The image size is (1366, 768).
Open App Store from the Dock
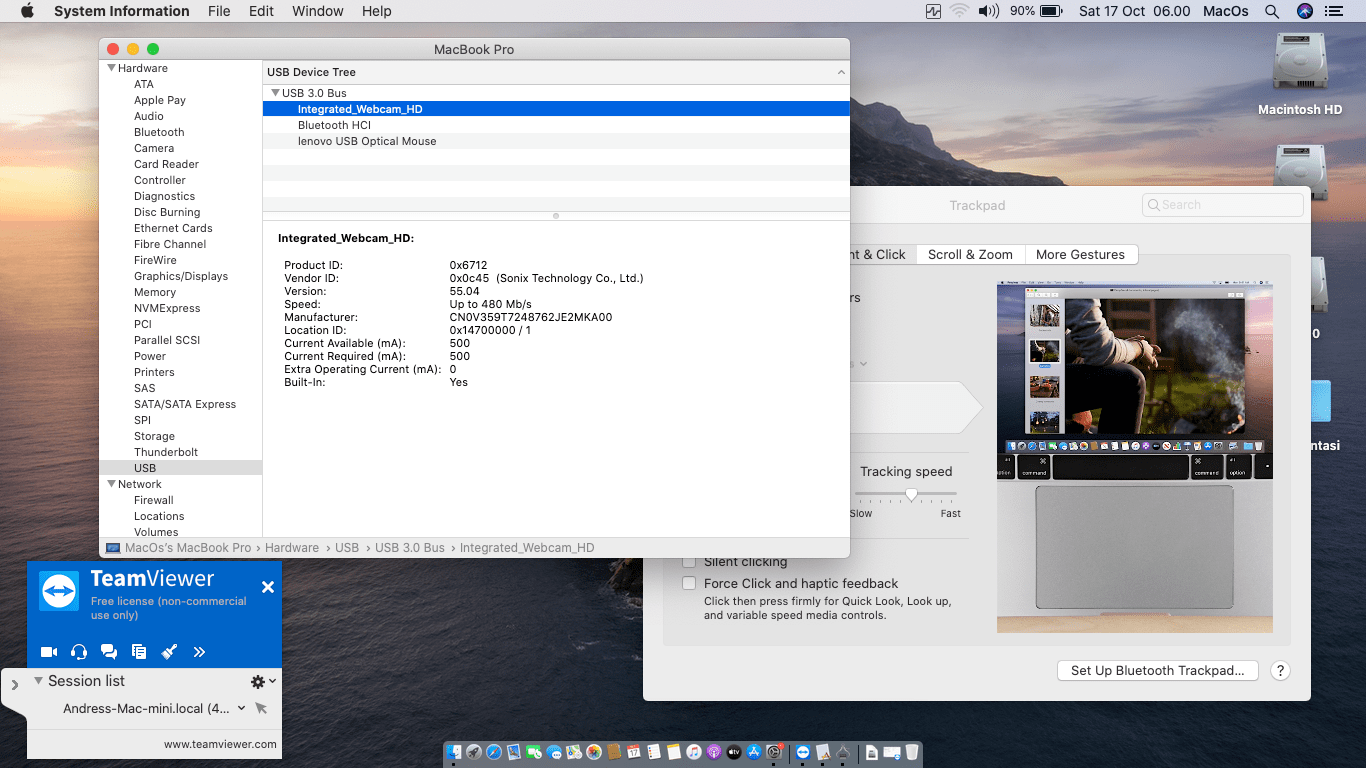point(754,752)
